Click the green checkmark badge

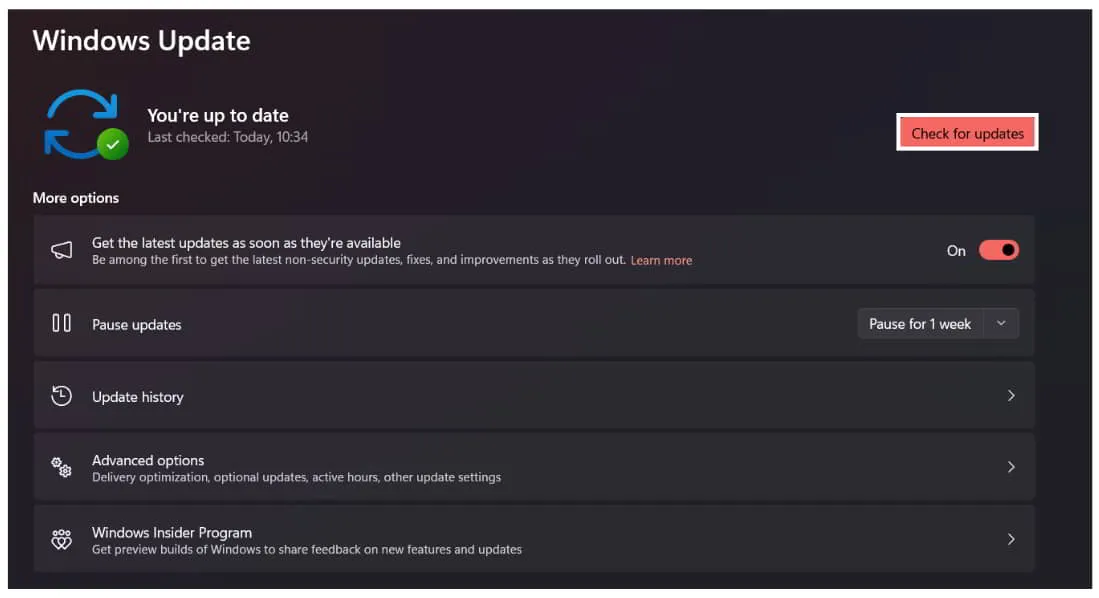point(113,145)
